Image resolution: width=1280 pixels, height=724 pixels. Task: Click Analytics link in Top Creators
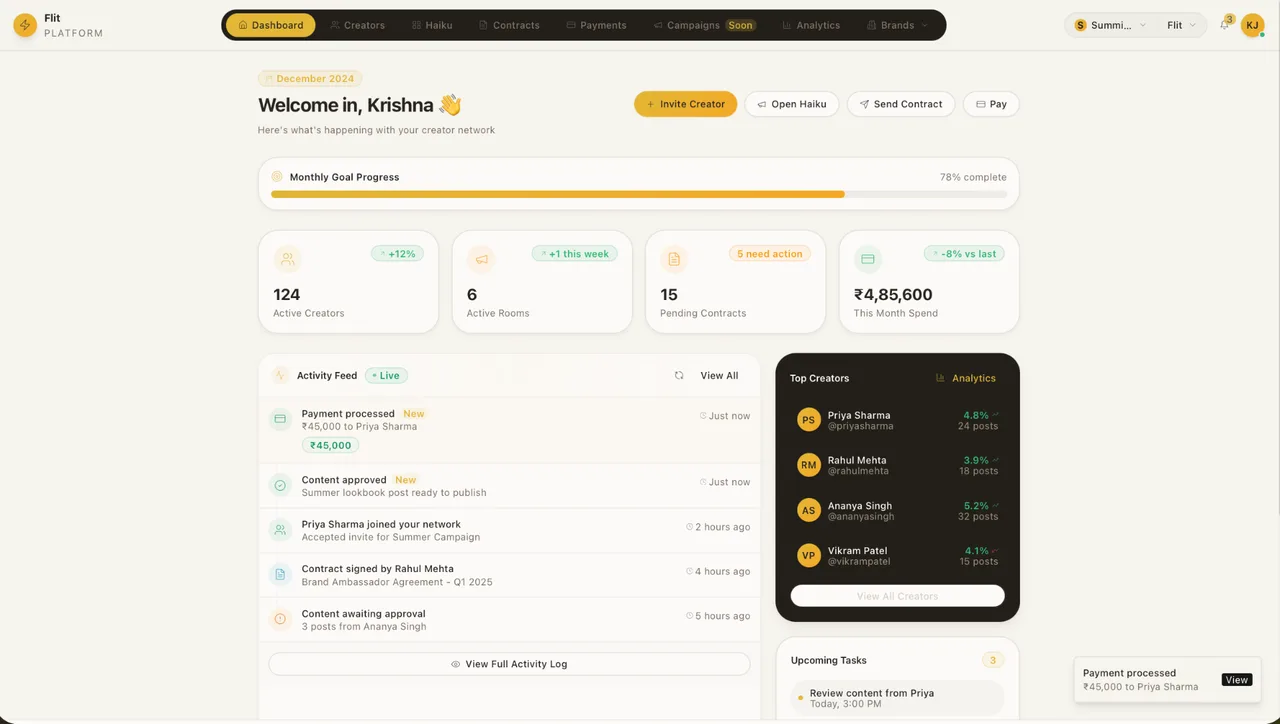[966, 378]
